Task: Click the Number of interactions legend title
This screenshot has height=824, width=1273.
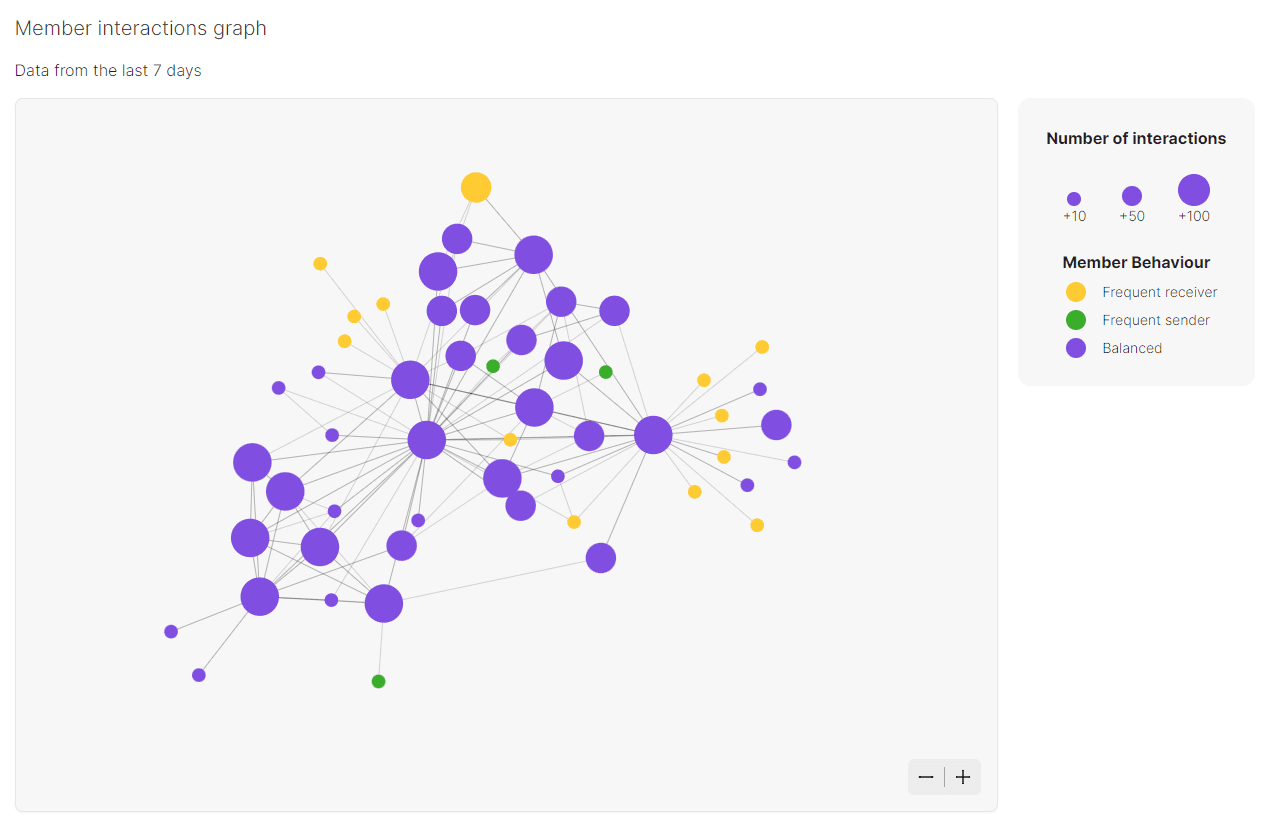Action: click(1136, 138)
